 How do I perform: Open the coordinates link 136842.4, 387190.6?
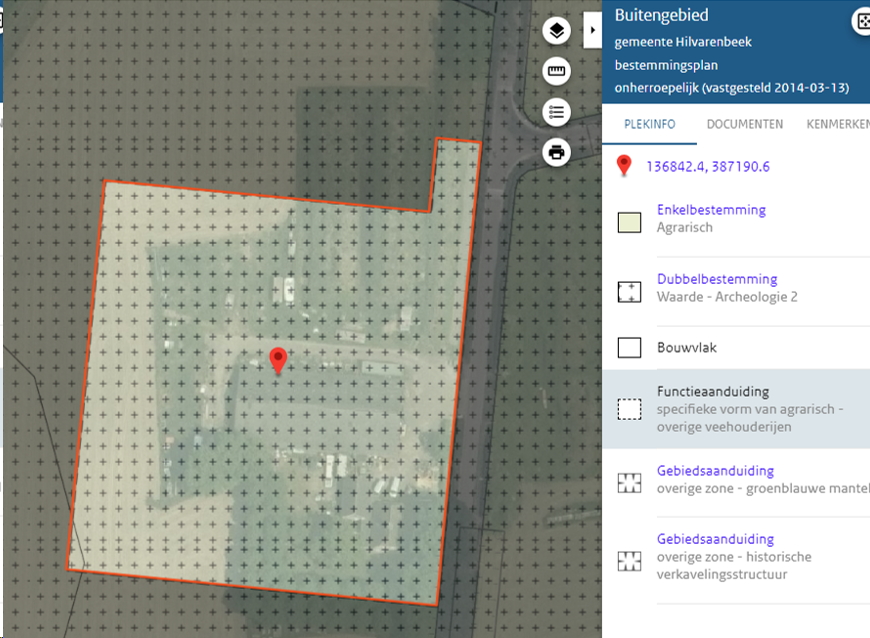pyautogui.click(x=708, y=166)
